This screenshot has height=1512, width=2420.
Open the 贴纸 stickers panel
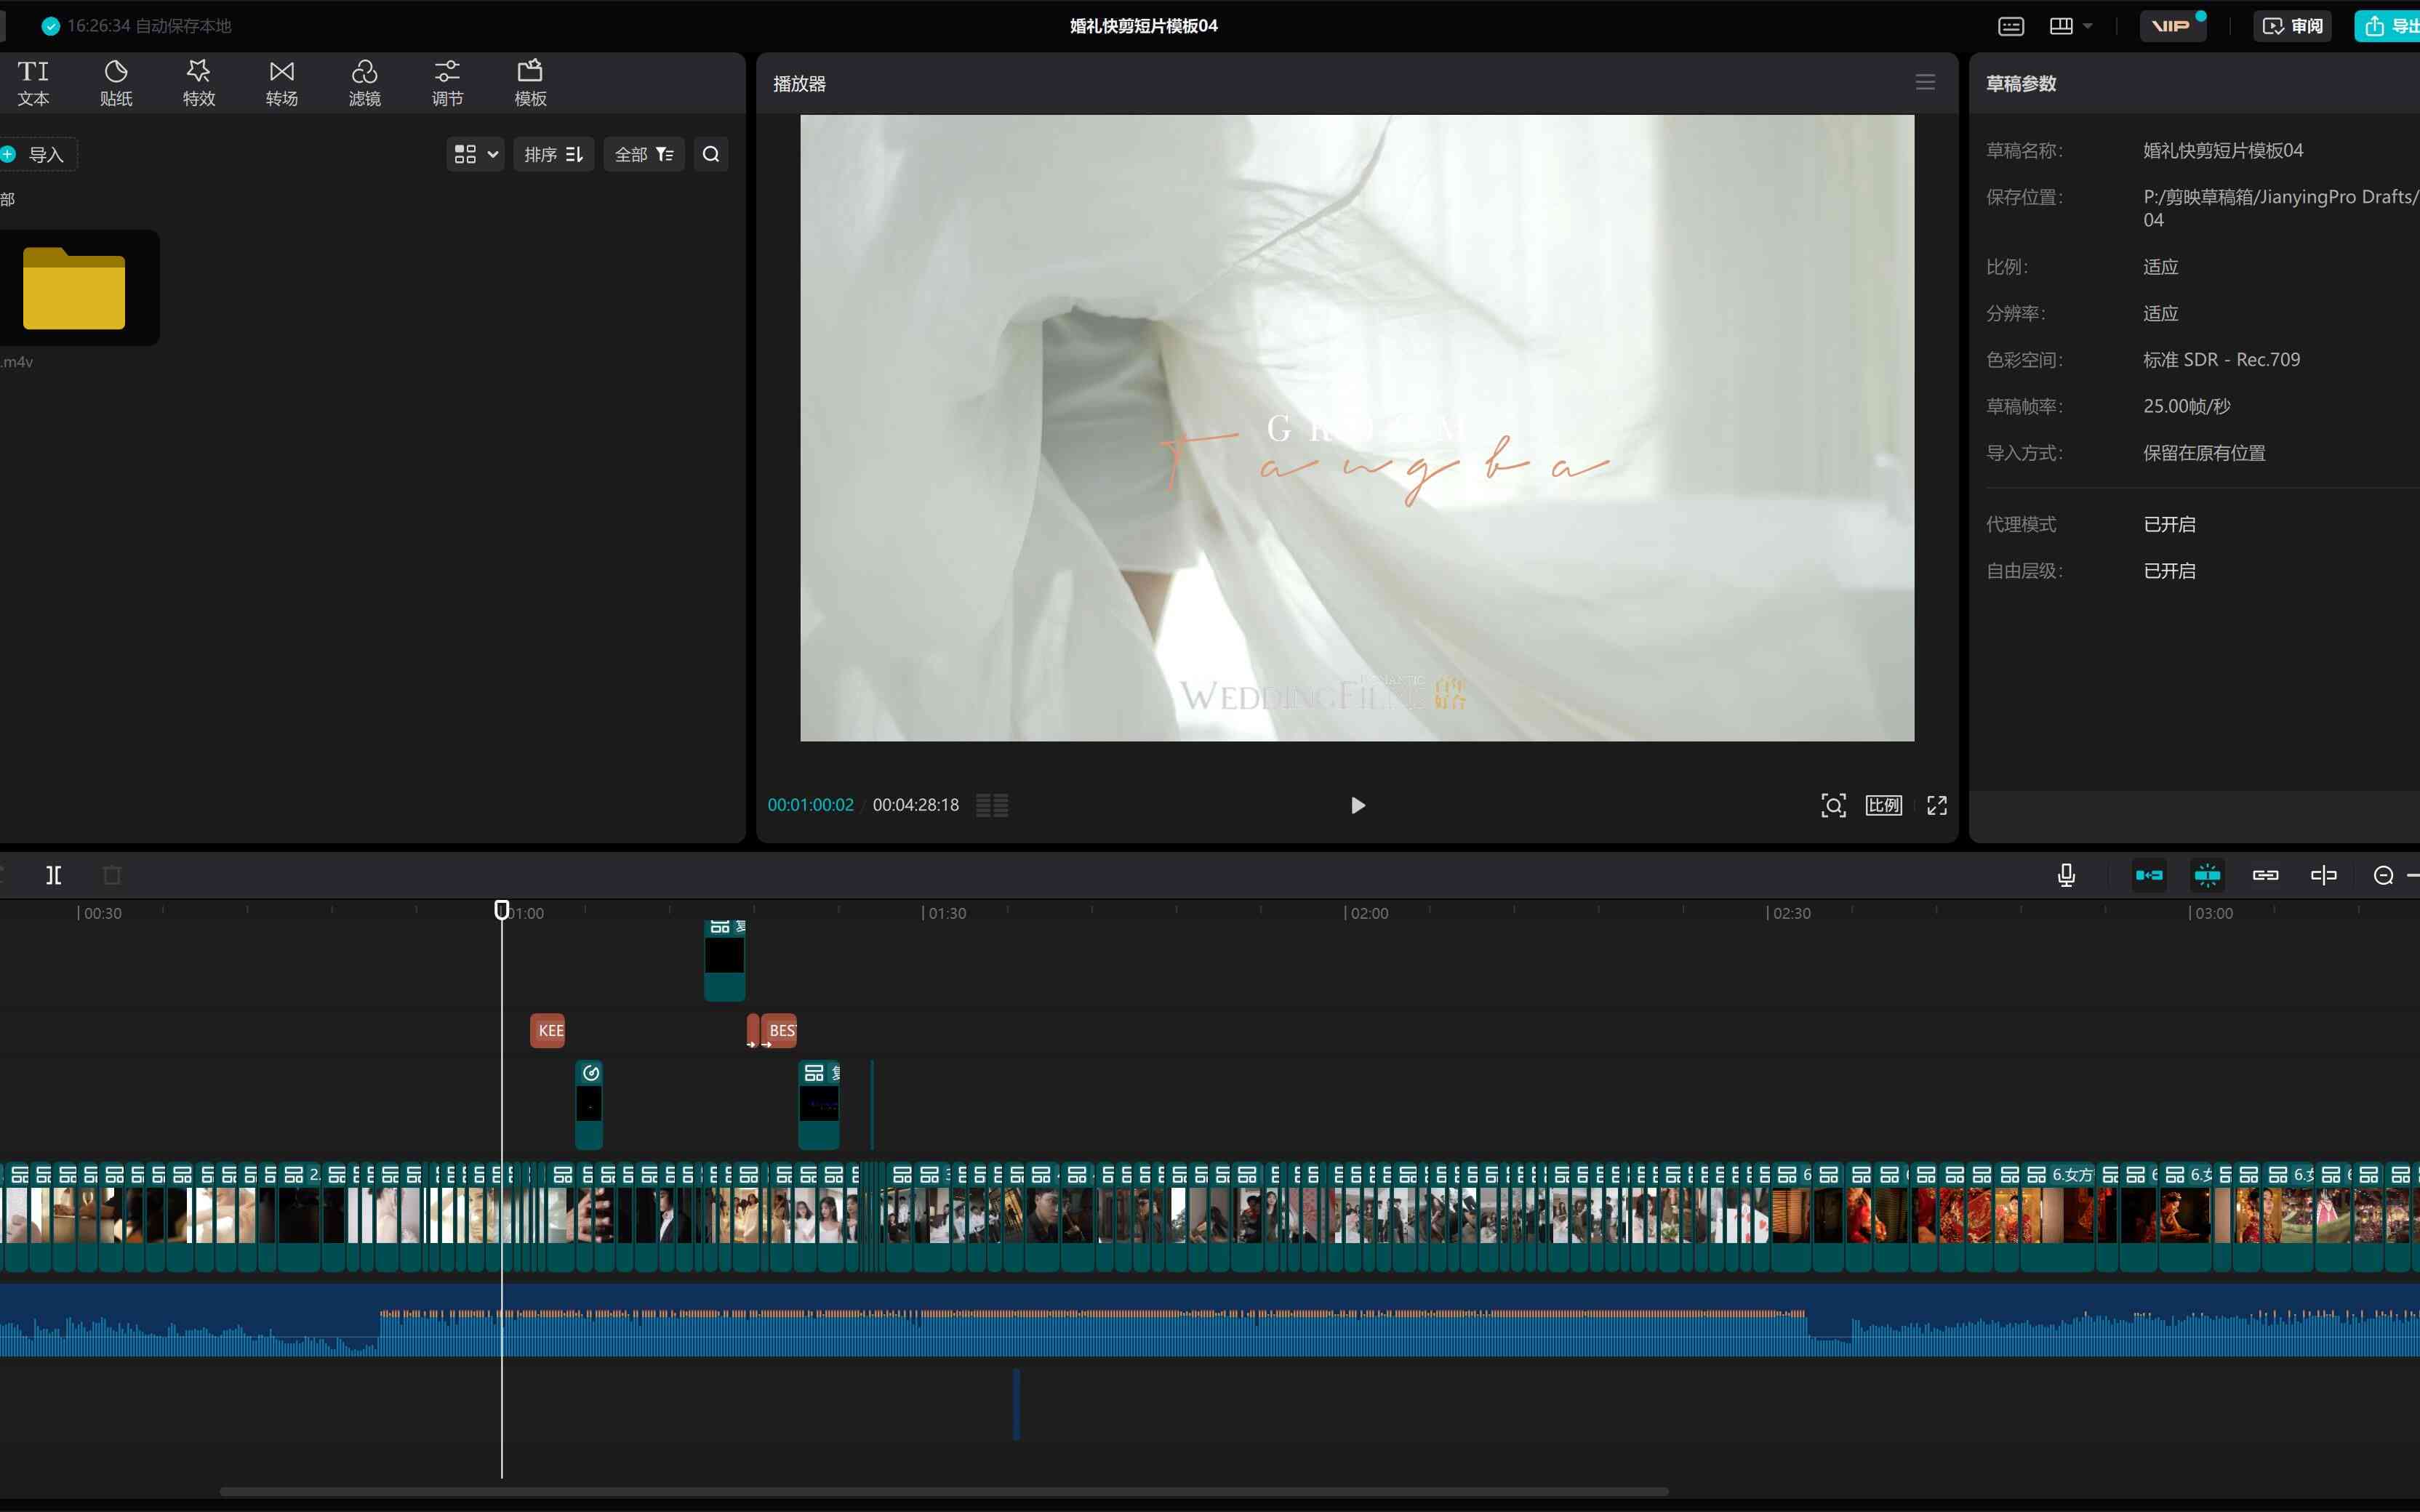pyautogui.click(x=116, y=83)
